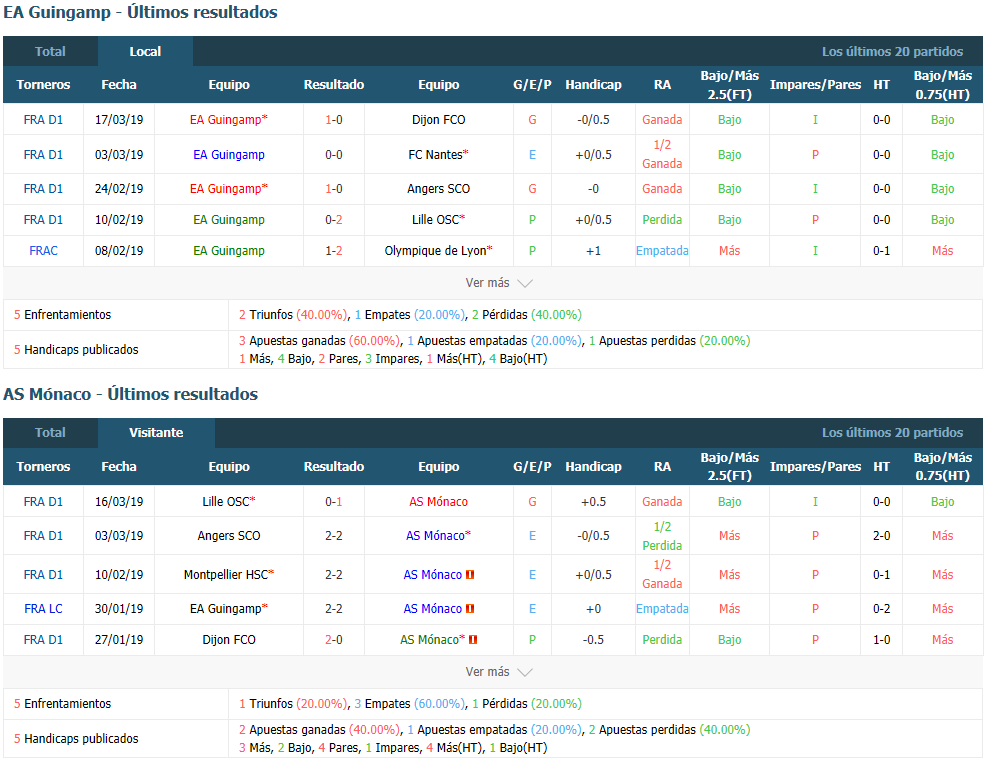
Task: Click the Empatada RA cell in FRAC row
Action: click(x=662, y=251)
